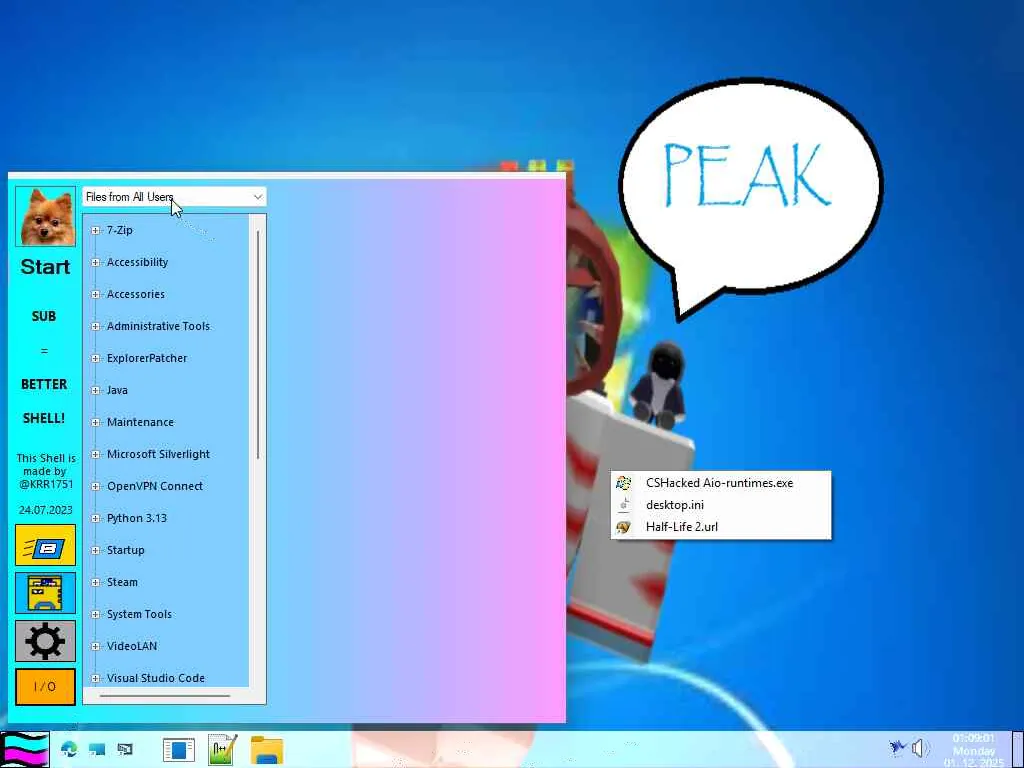The height and width of the screenshot is (768, 1024).
Task: Select the System Tools tree entry
Action: tap(139, 614)
